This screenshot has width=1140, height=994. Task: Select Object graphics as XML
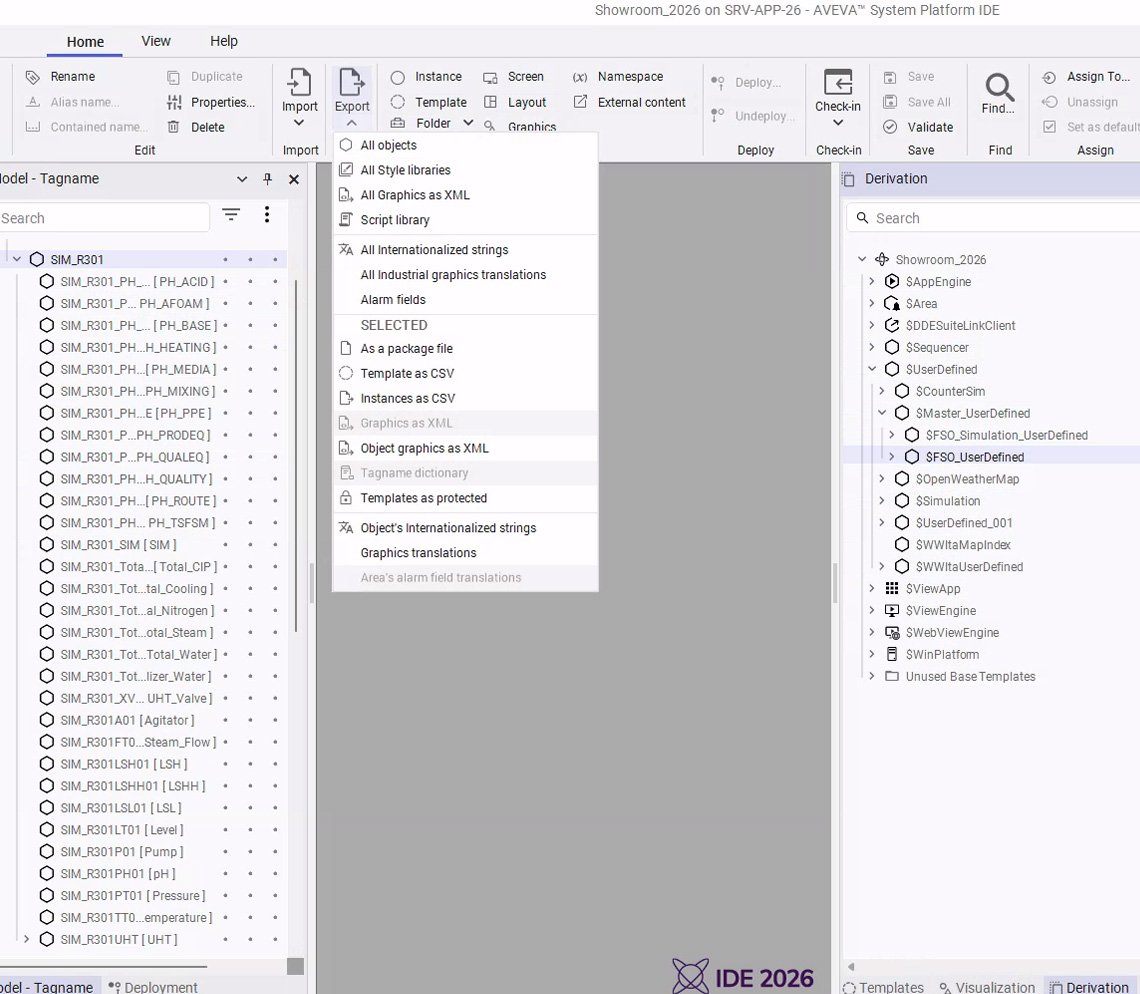(x=465, y=449)
